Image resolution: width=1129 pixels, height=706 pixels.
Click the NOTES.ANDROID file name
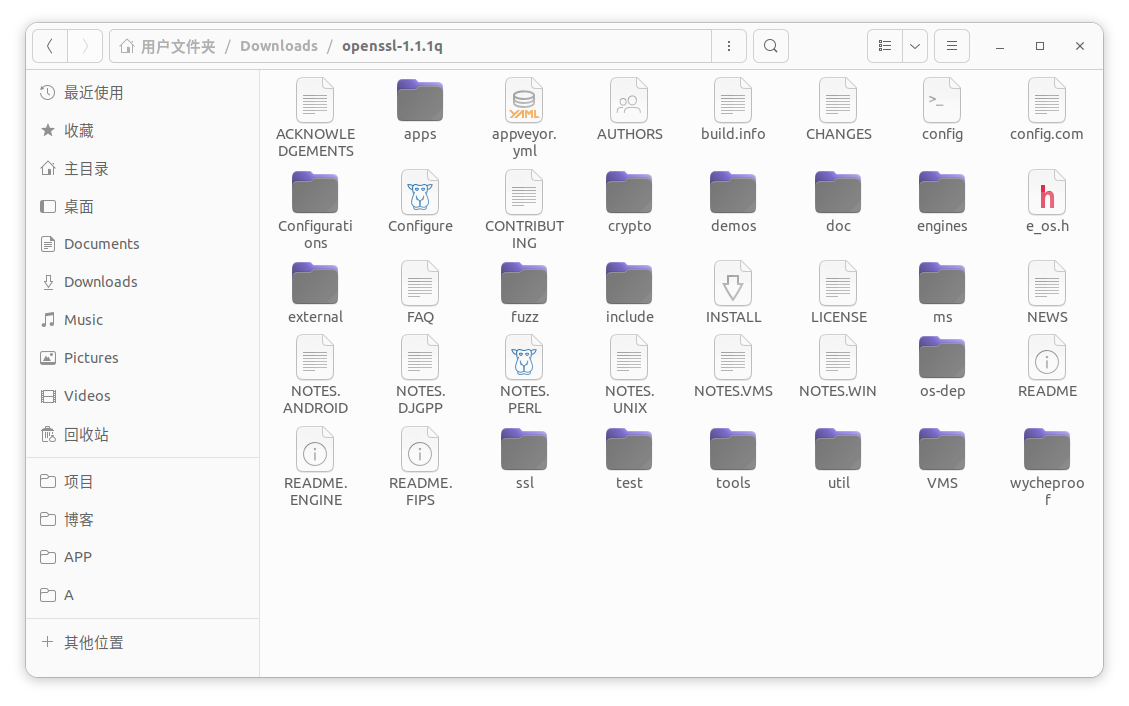click(x=315, y=399)
